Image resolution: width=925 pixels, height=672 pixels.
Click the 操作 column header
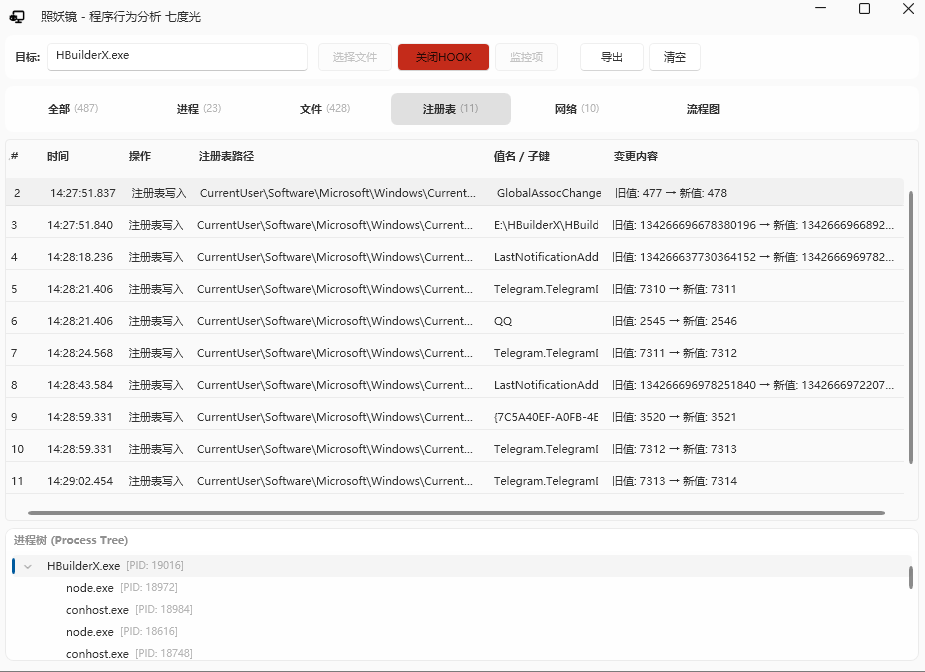pyautogui.click(x=140, y=156)
